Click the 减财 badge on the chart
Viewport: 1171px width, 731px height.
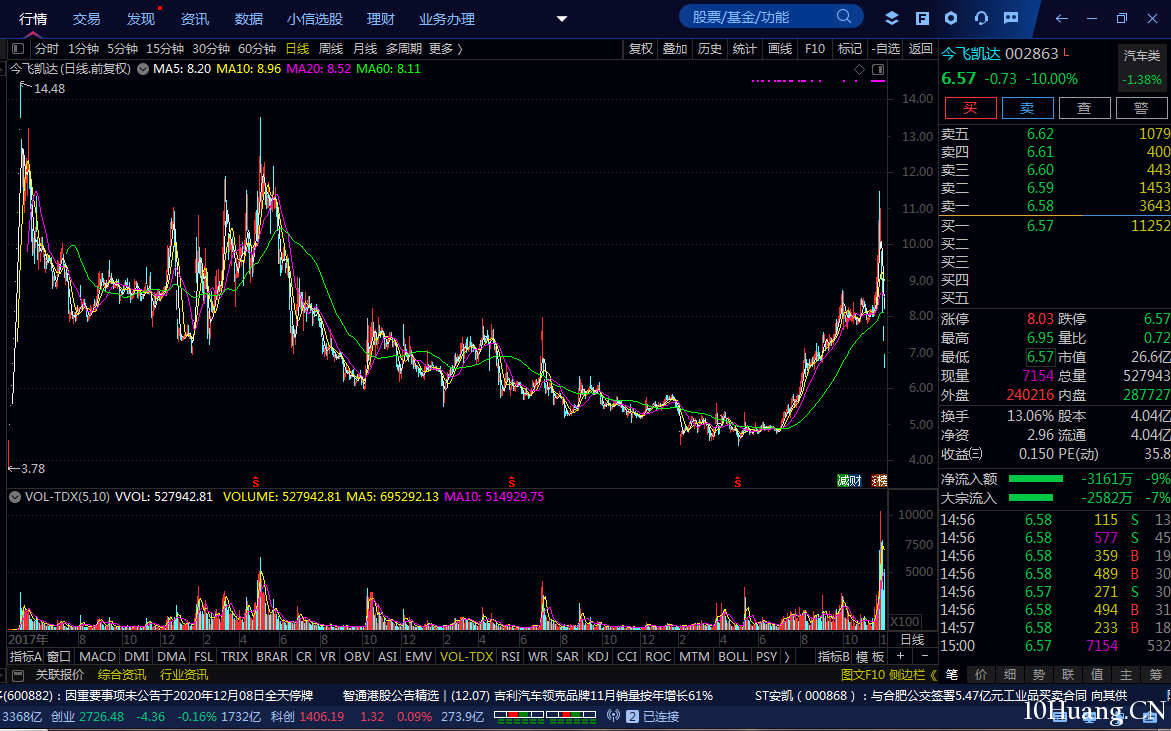(x=849, y=481)
